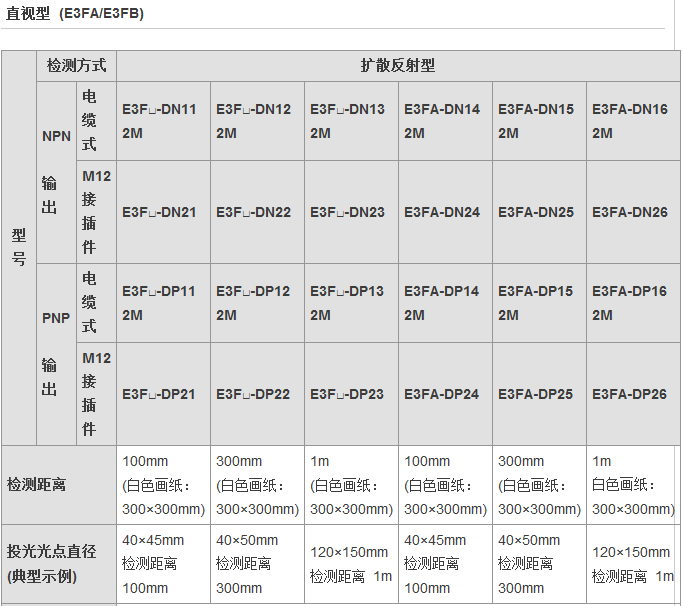The width and height of the screenshot is (682, 606).
Task: Click the E3F□-DN22 connector model
Action: (x=256, y=212)
